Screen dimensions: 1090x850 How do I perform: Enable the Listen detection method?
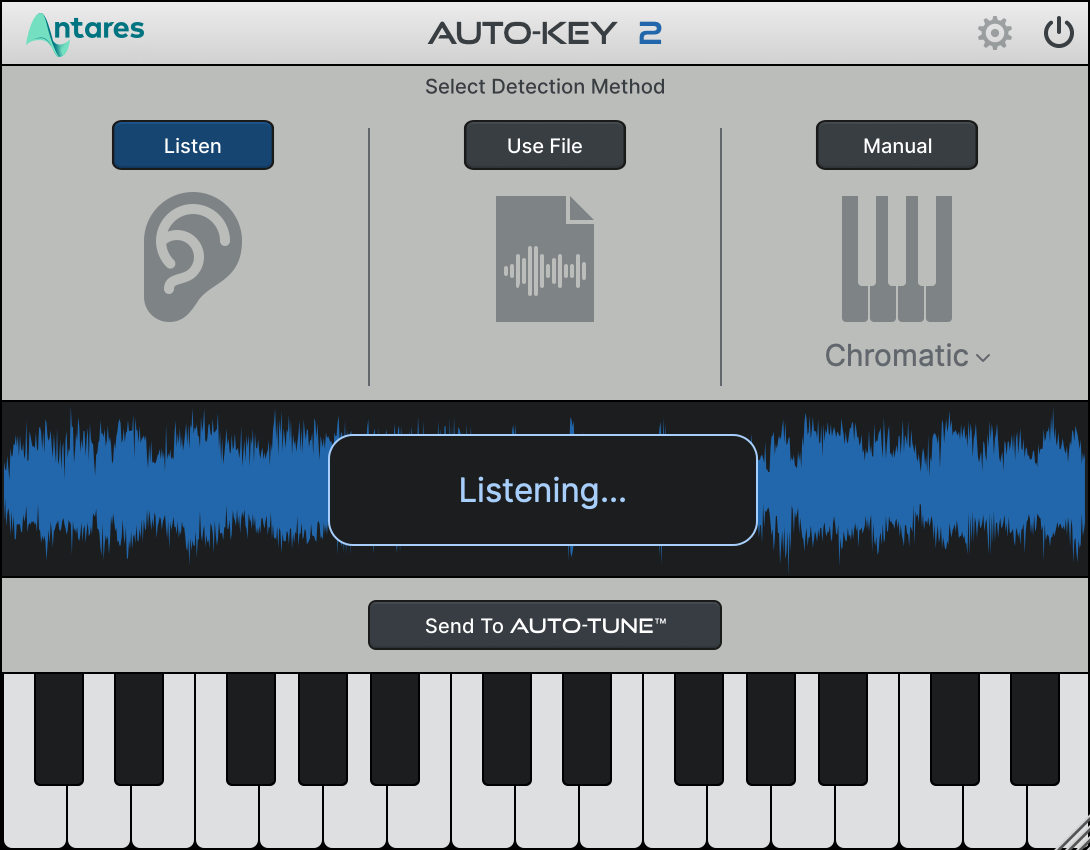pos(192,145)
